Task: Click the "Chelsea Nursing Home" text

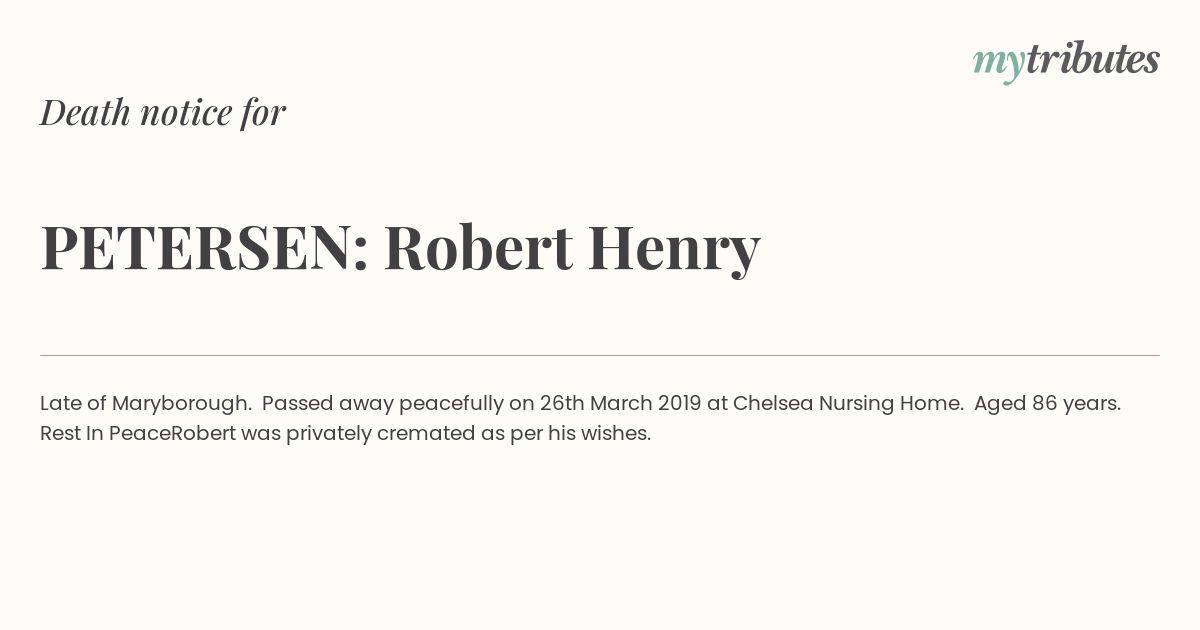Action: (x=848, y=403)
